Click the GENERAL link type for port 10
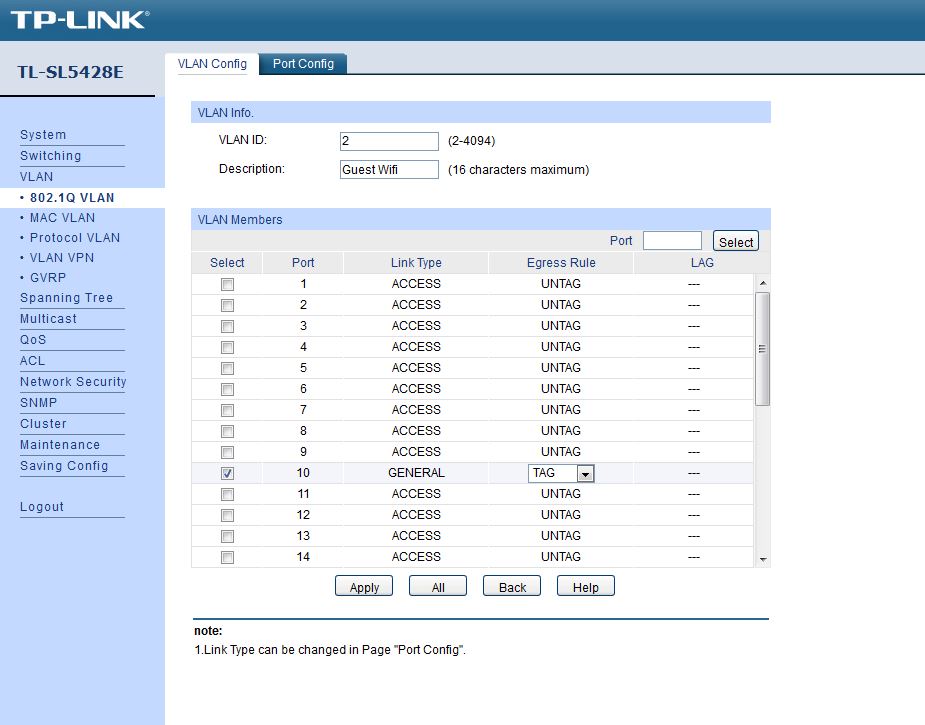This screenshot has width=925, height=725. [x=416, y=473]
